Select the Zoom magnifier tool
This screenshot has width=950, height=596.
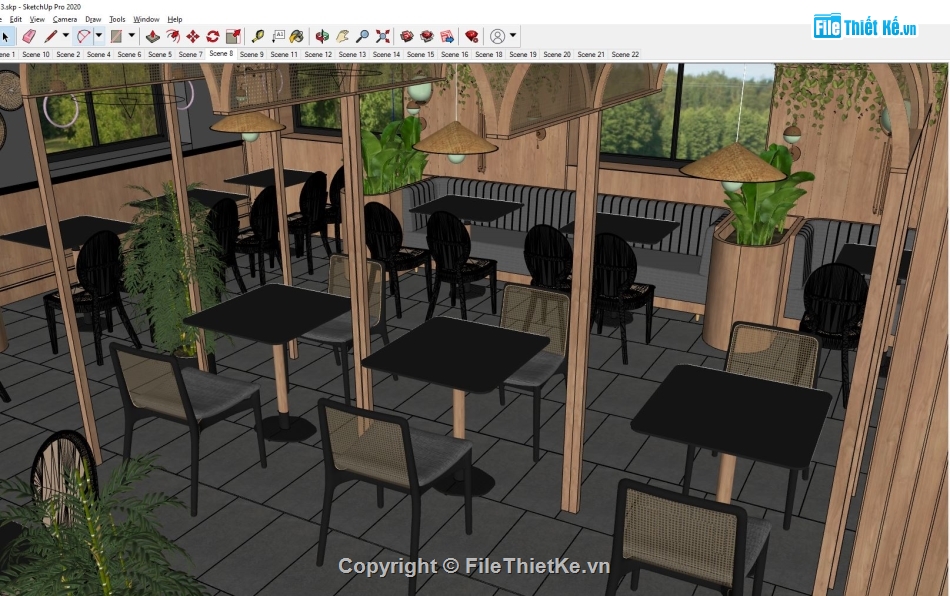[362, 37]
